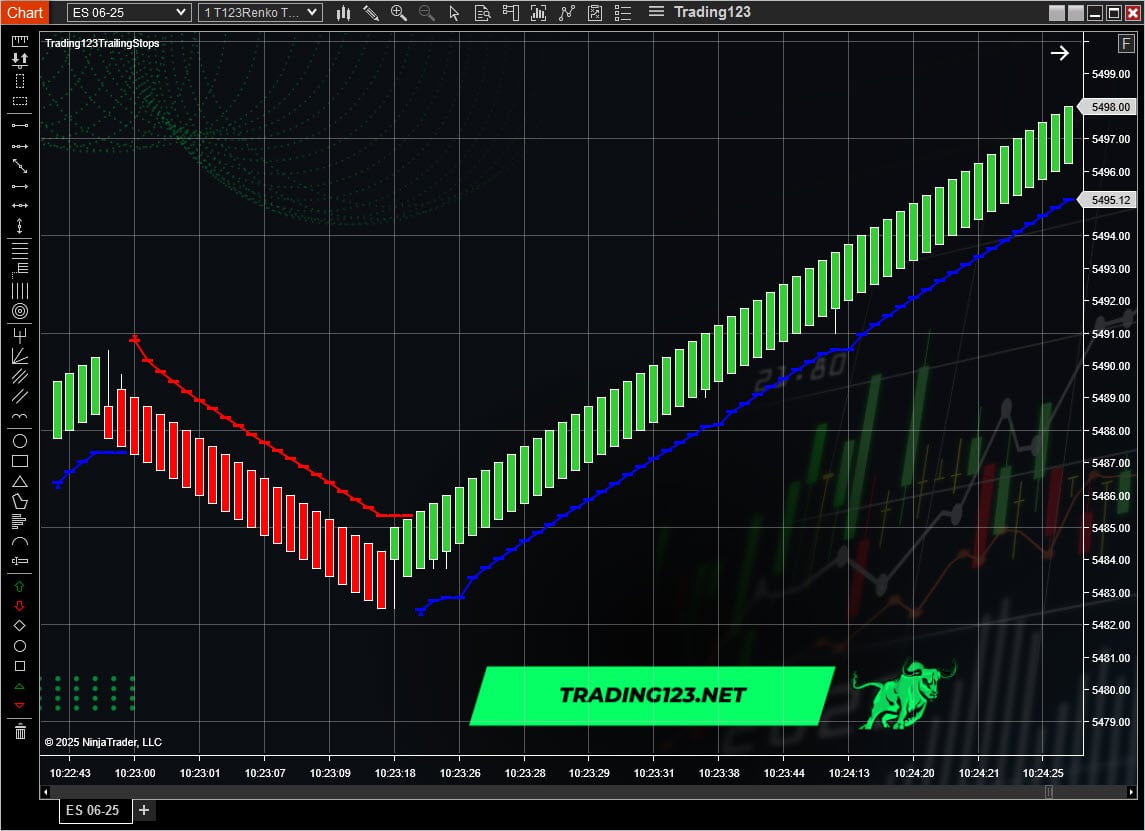Toggle fixed price scale using the F button
The image size is (1145, 831).
tap(1124, 43)
